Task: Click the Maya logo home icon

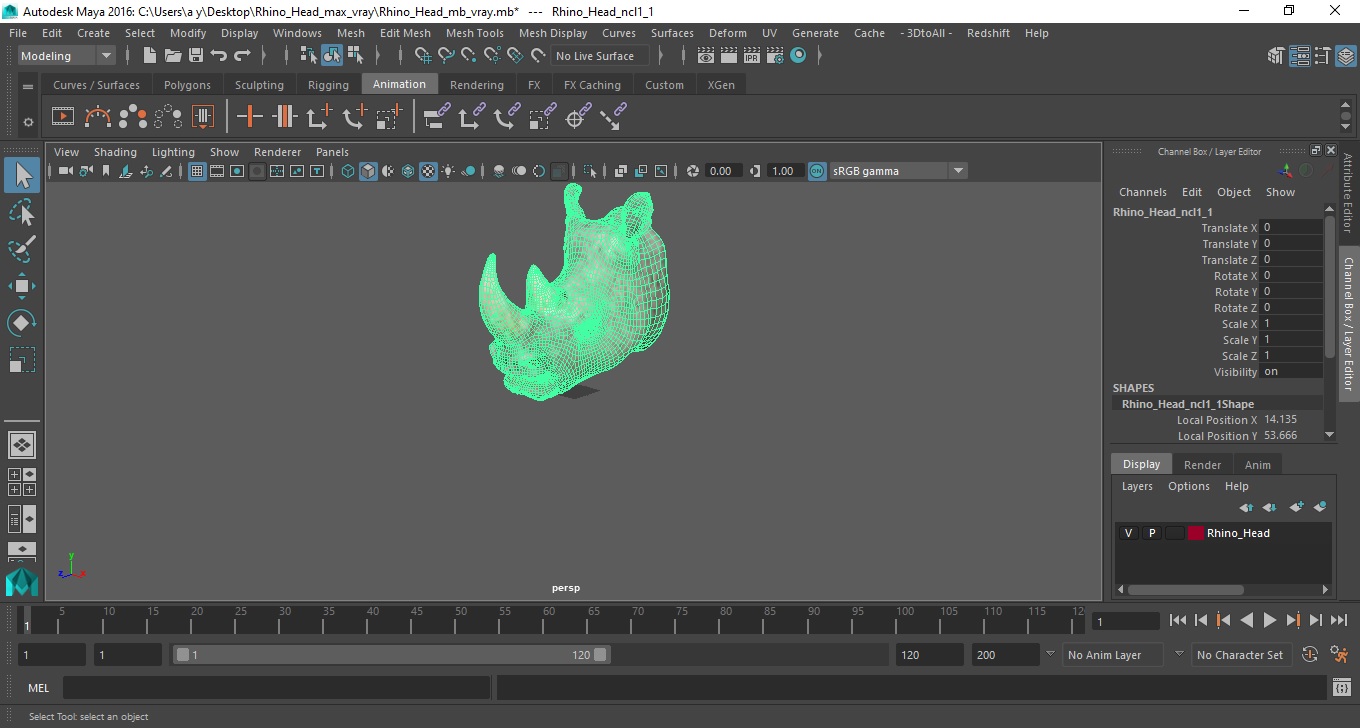Action: tap(22, 583)
